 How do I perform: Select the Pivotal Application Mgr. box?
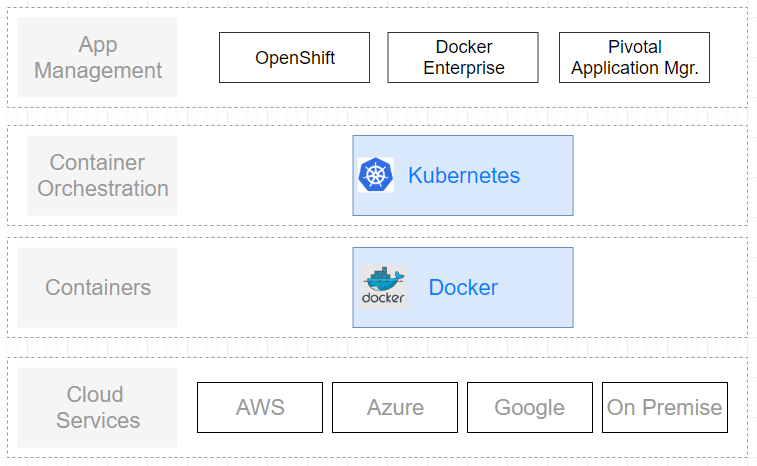634,57
